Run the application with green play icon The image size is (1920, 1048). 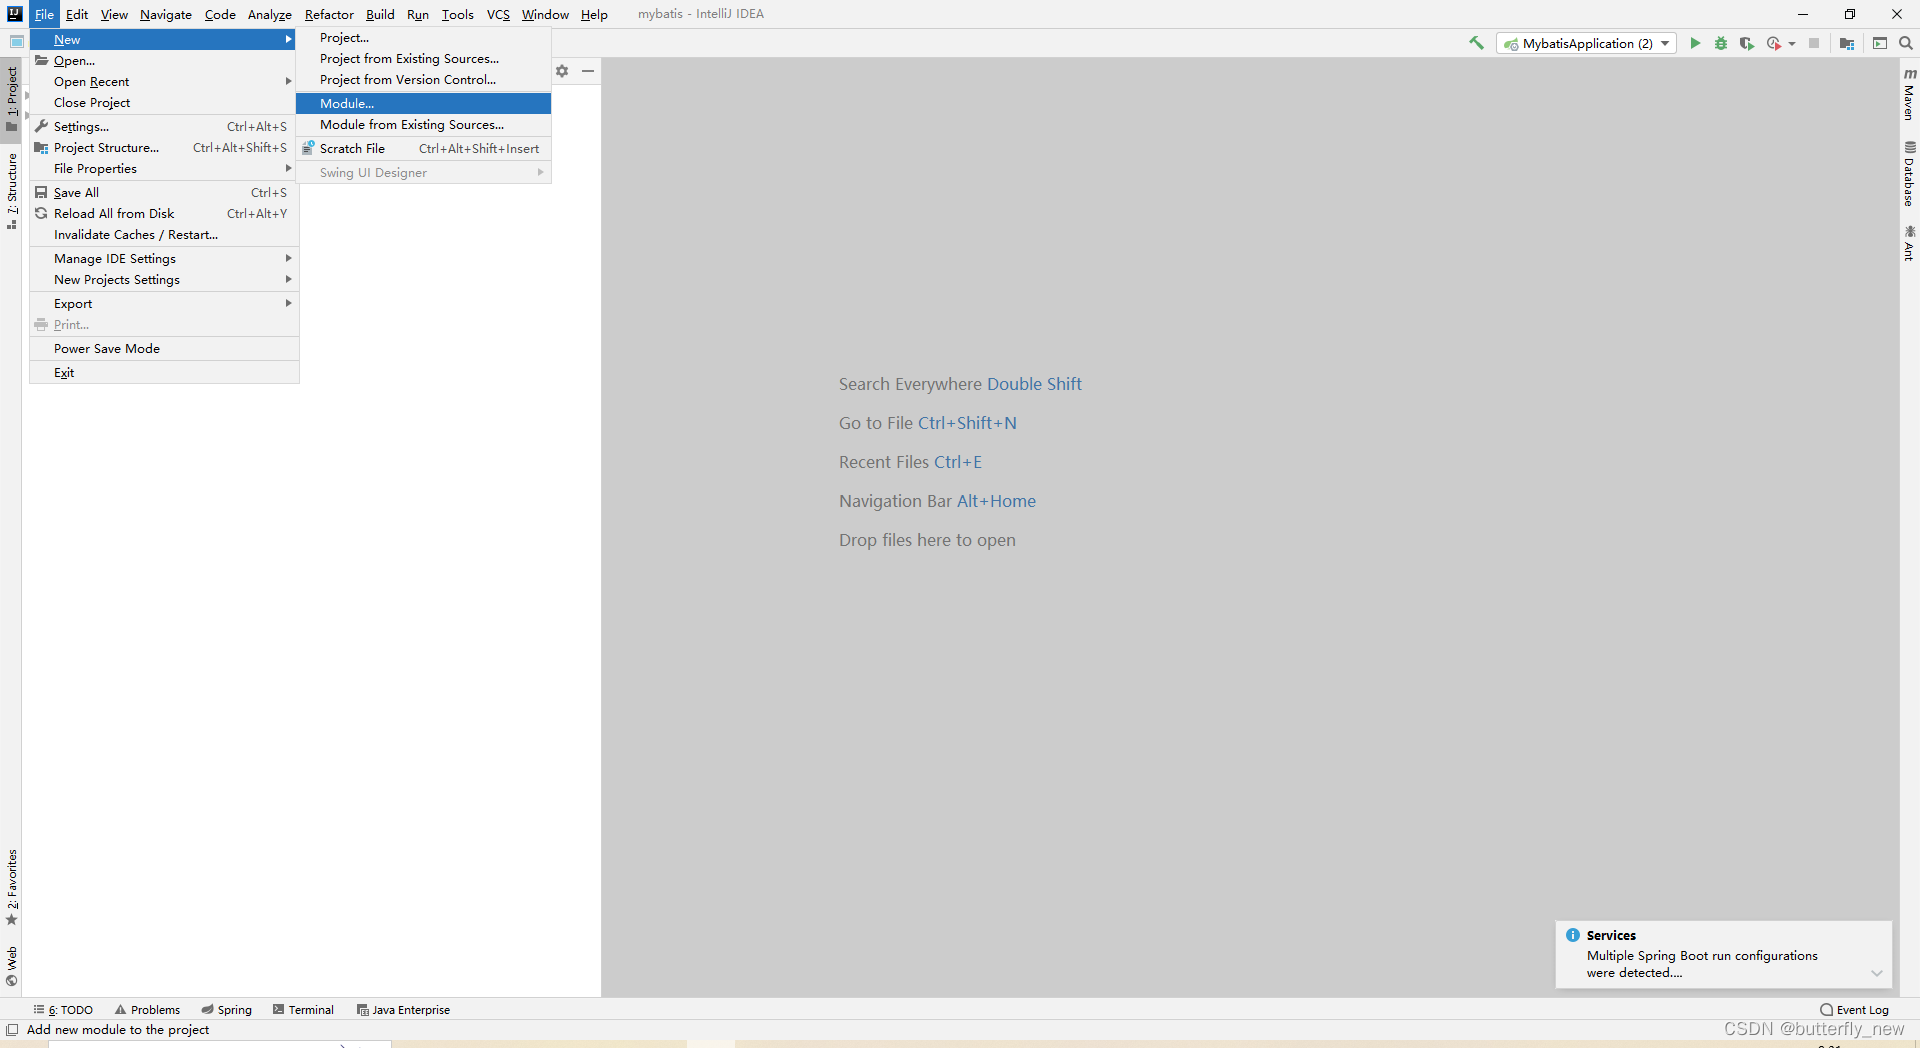point(1695,43)
